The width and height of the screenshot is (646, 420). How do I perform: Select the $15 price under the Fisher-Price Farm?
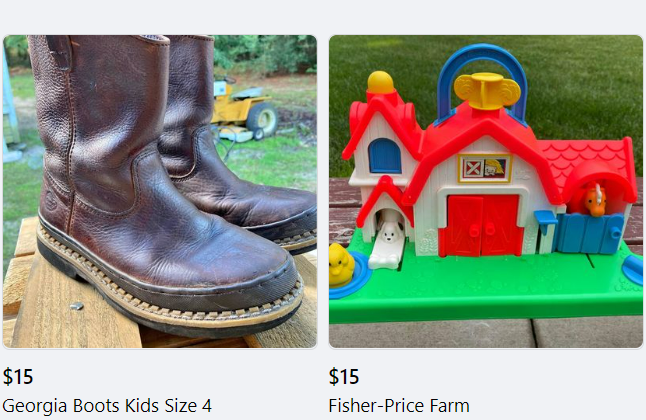pyautogui.click(x=344, y=376)
